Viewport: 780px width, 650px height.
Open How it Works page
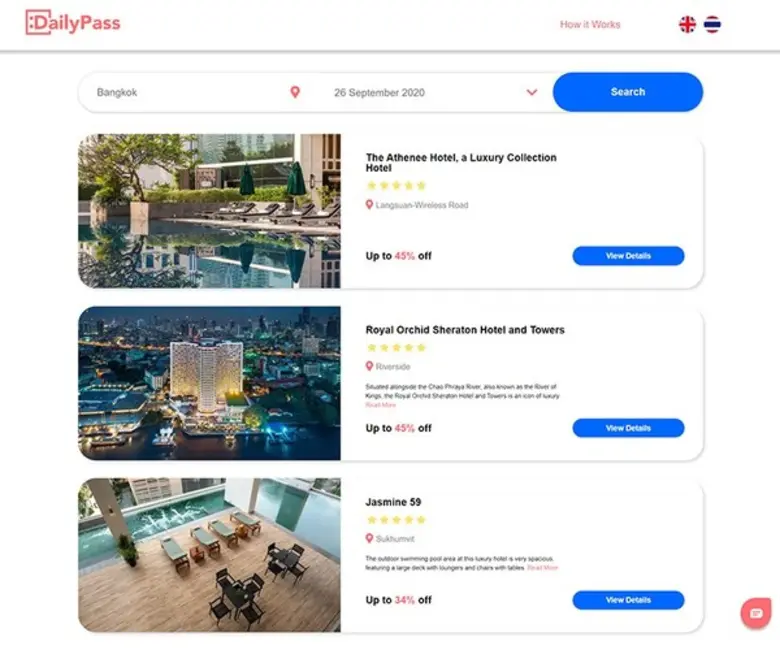coord(590,24)
